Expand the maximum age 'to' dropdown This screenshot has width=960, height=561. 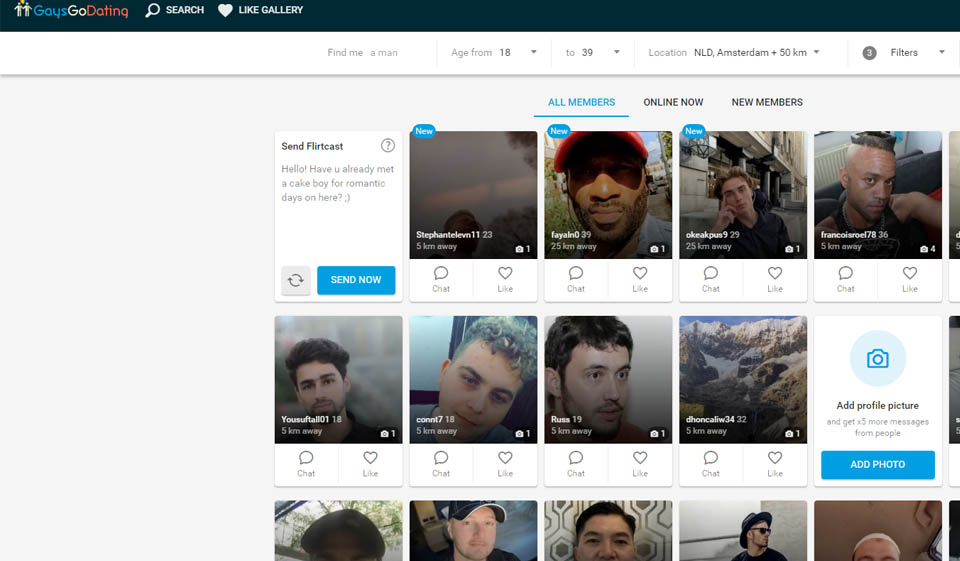click(x=616, y=53)
